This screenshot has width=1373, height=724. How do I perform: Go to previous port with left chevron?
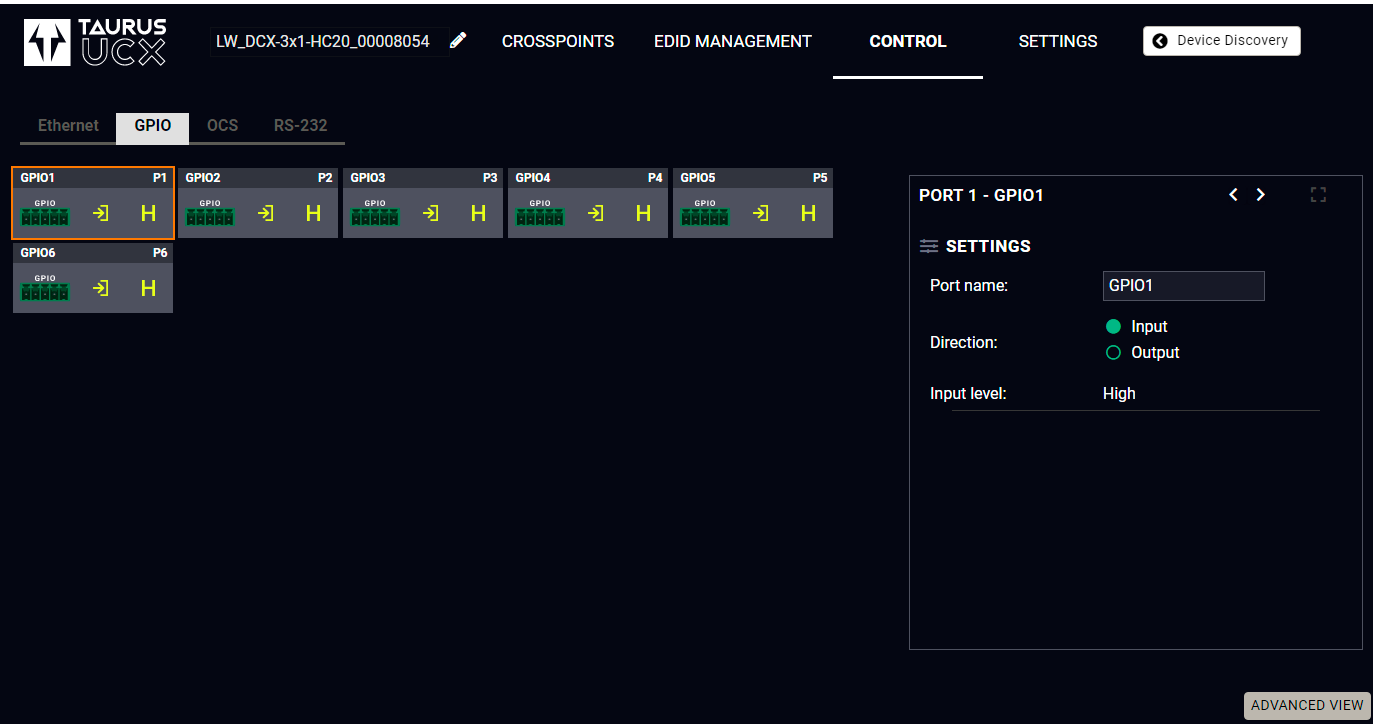[1233, 195]
